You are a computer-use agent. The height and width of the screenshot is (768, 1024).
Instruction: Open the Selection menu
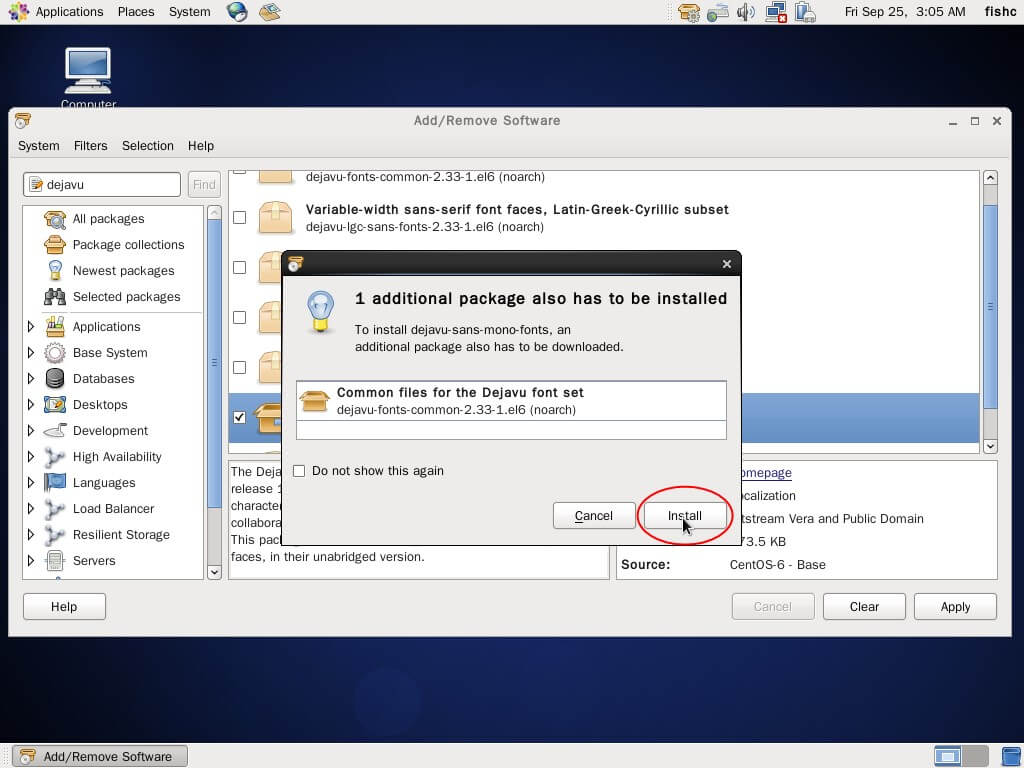[147, 146]
